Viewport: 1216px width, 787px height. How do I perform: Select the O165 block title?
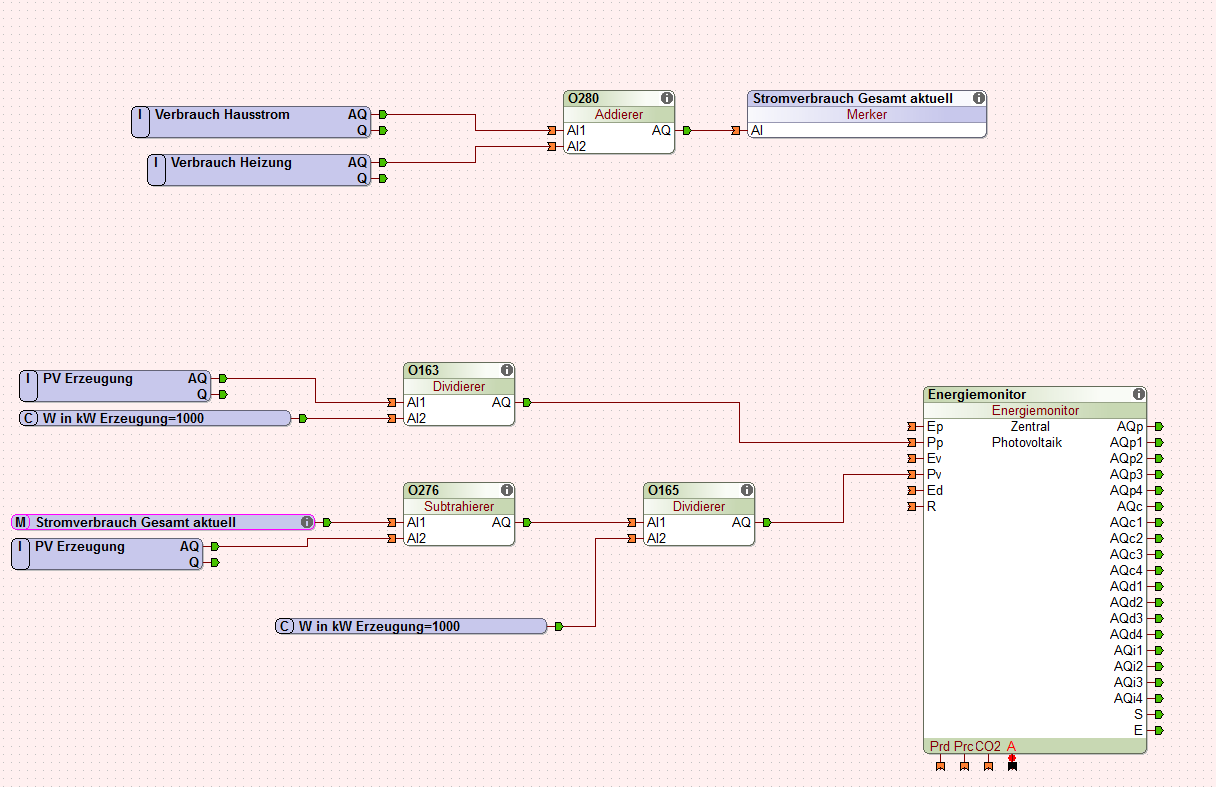663,490
